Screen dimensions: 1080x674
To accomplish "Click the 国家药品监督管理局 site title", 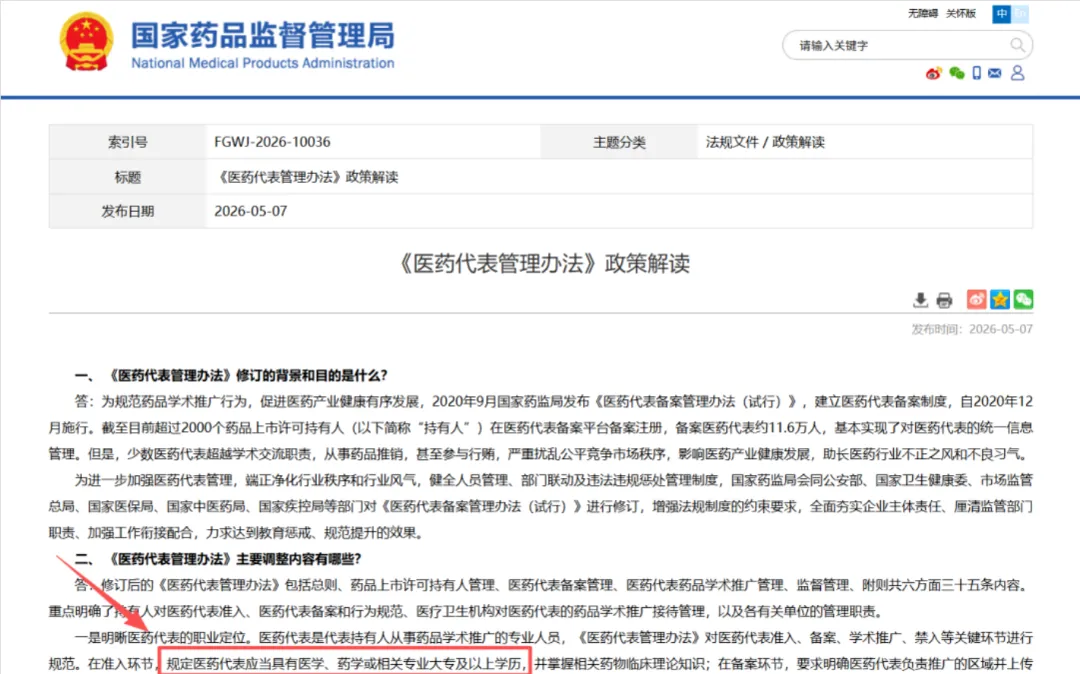I will tap(262, 35).
